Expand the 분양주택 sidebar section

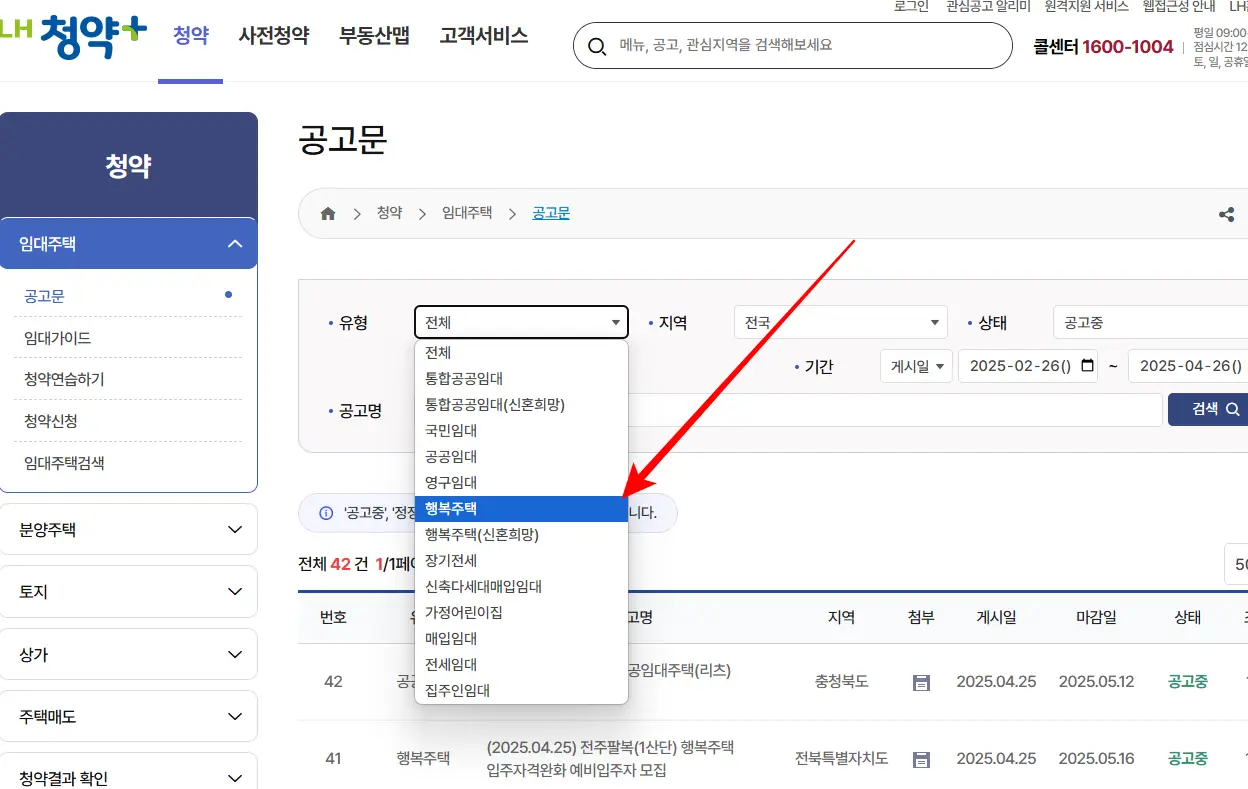129,529
